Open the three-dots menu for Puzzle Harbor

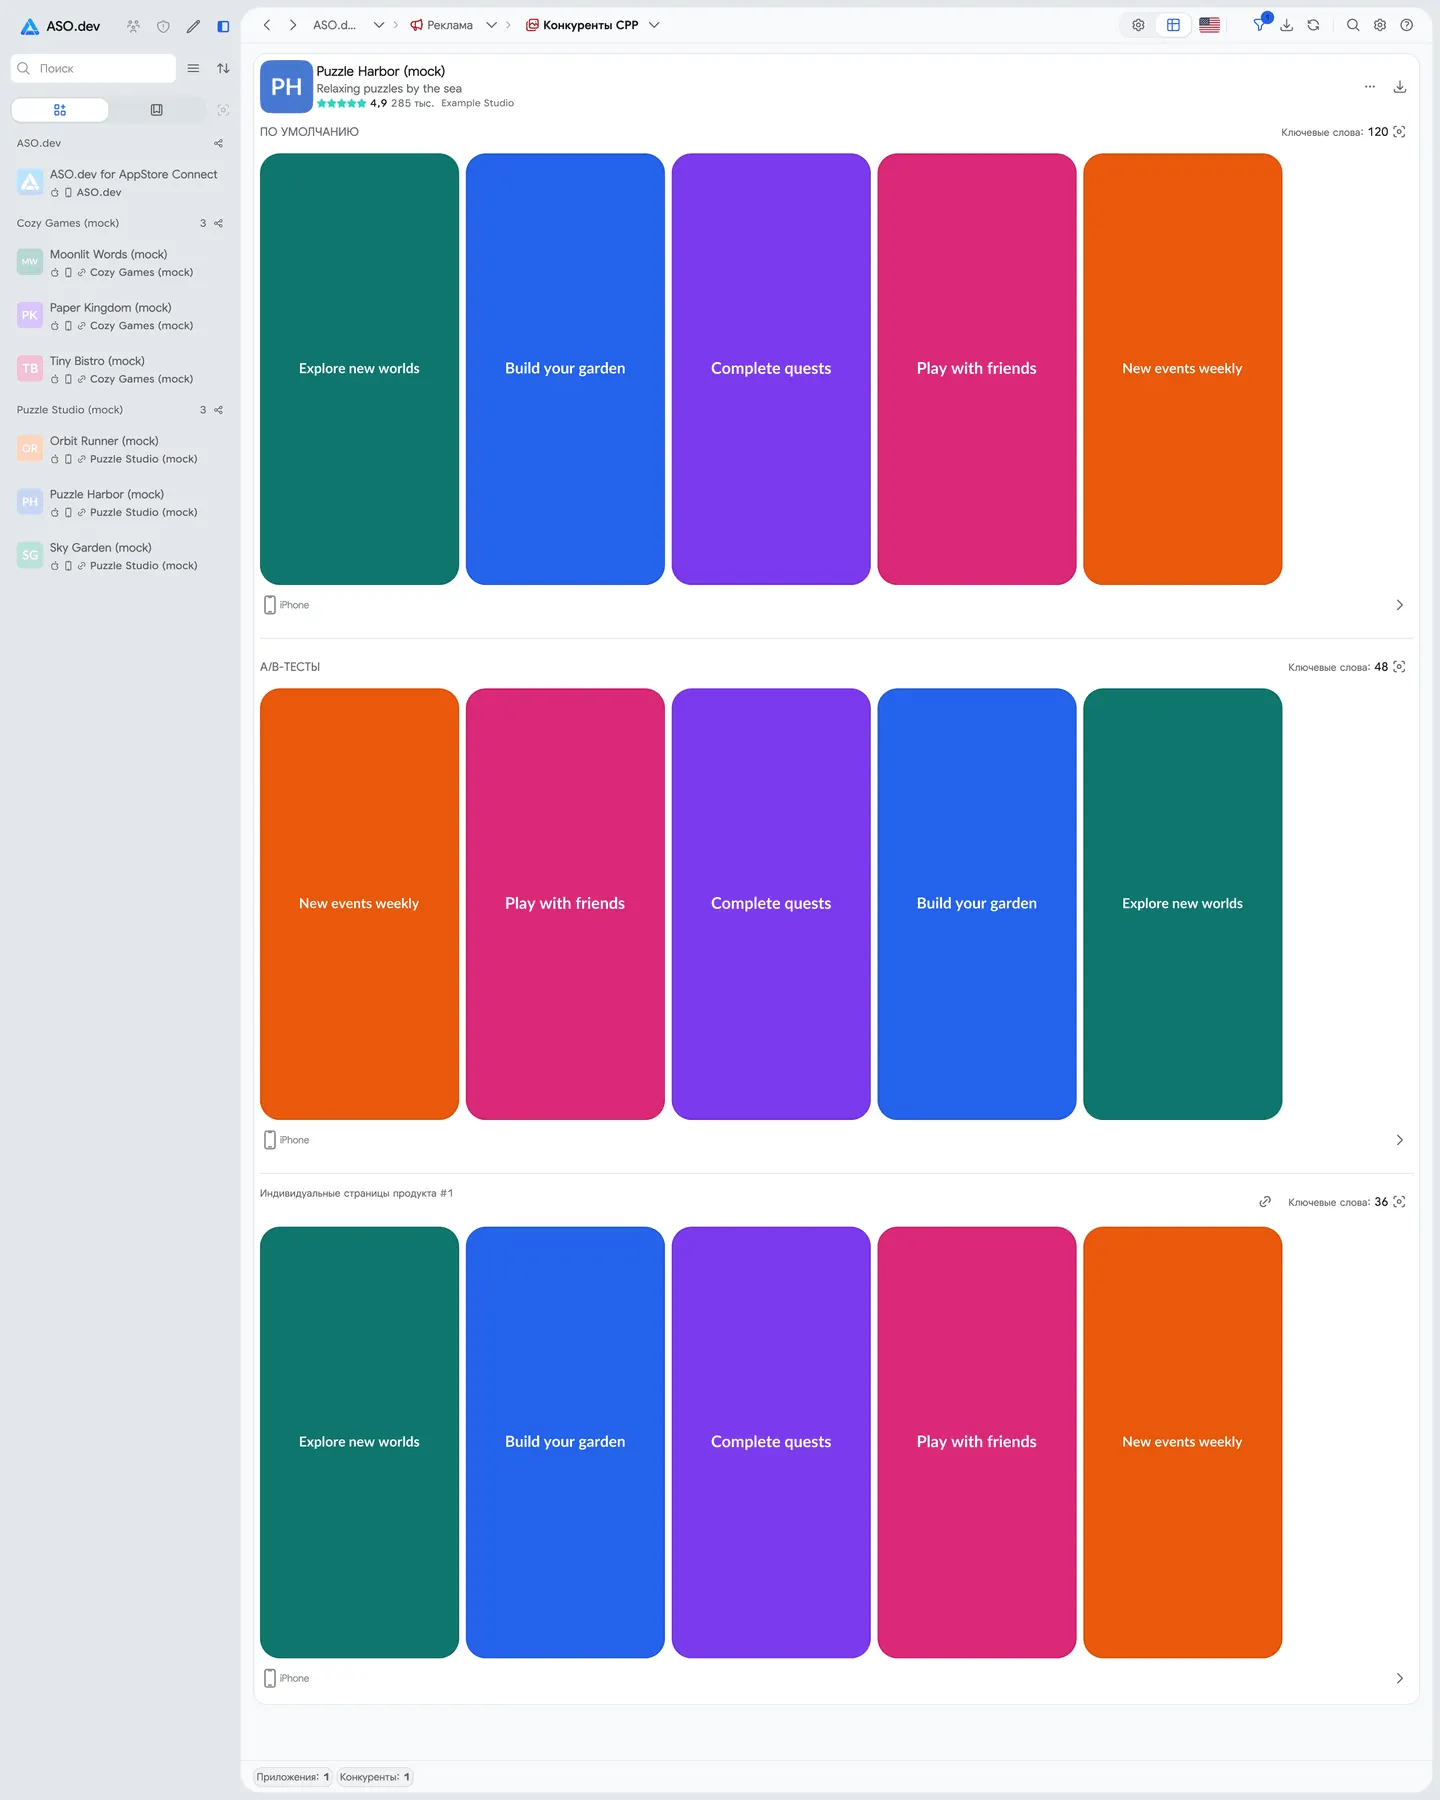click(x=1370, y=87)
